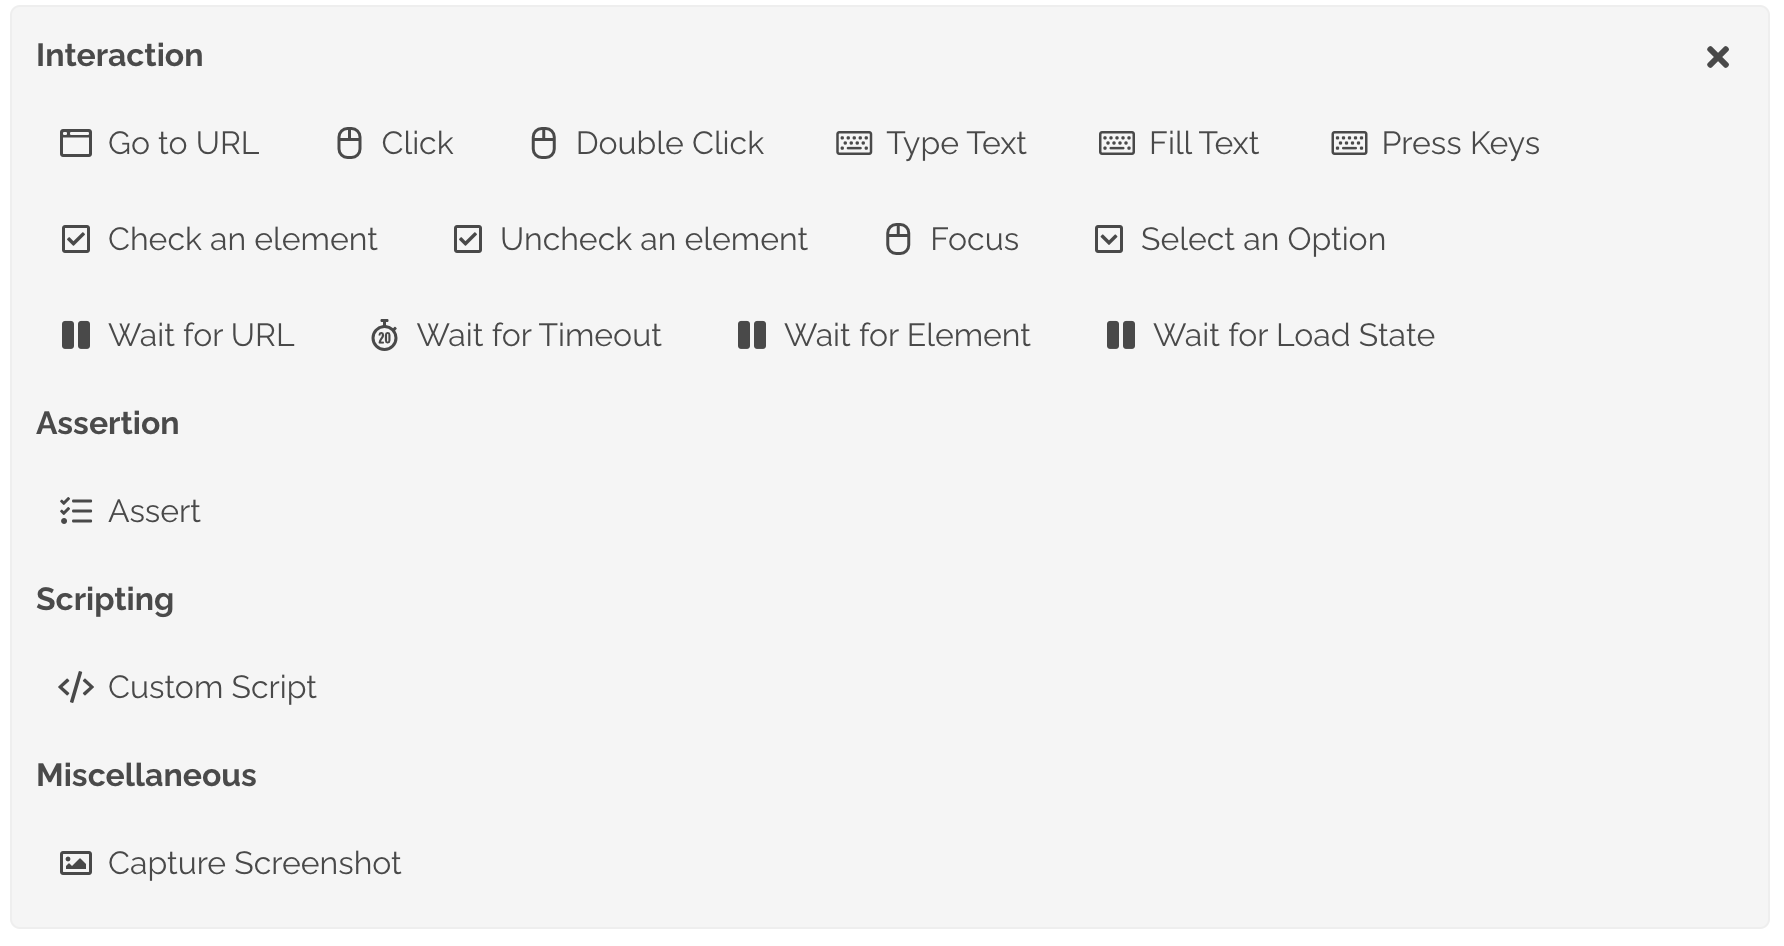Choose the Double Click action
This screenshot has width=1784, height=946.
[648, 143]
